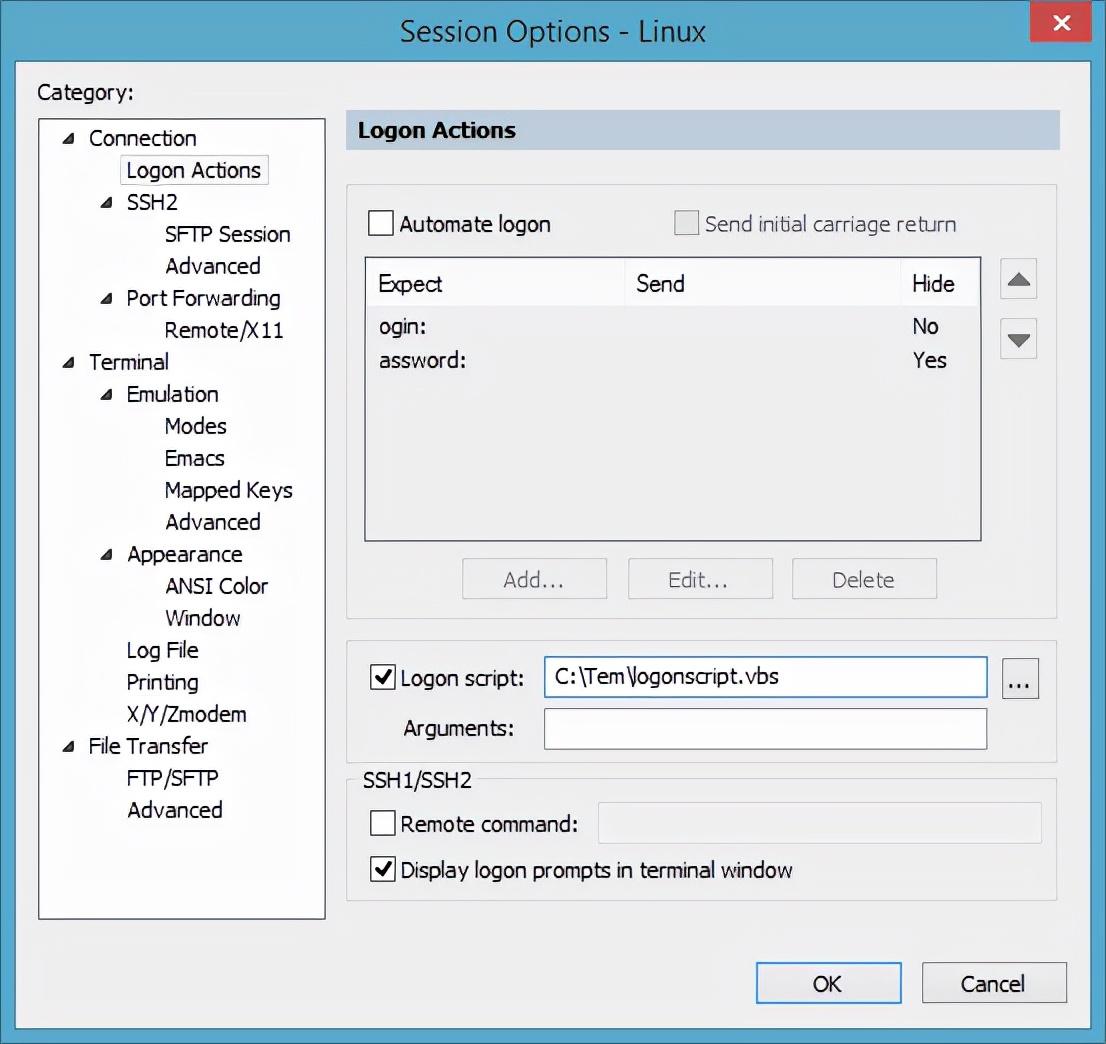
Task: Select Logon Actions category
Action: click(x=194, y=170)
